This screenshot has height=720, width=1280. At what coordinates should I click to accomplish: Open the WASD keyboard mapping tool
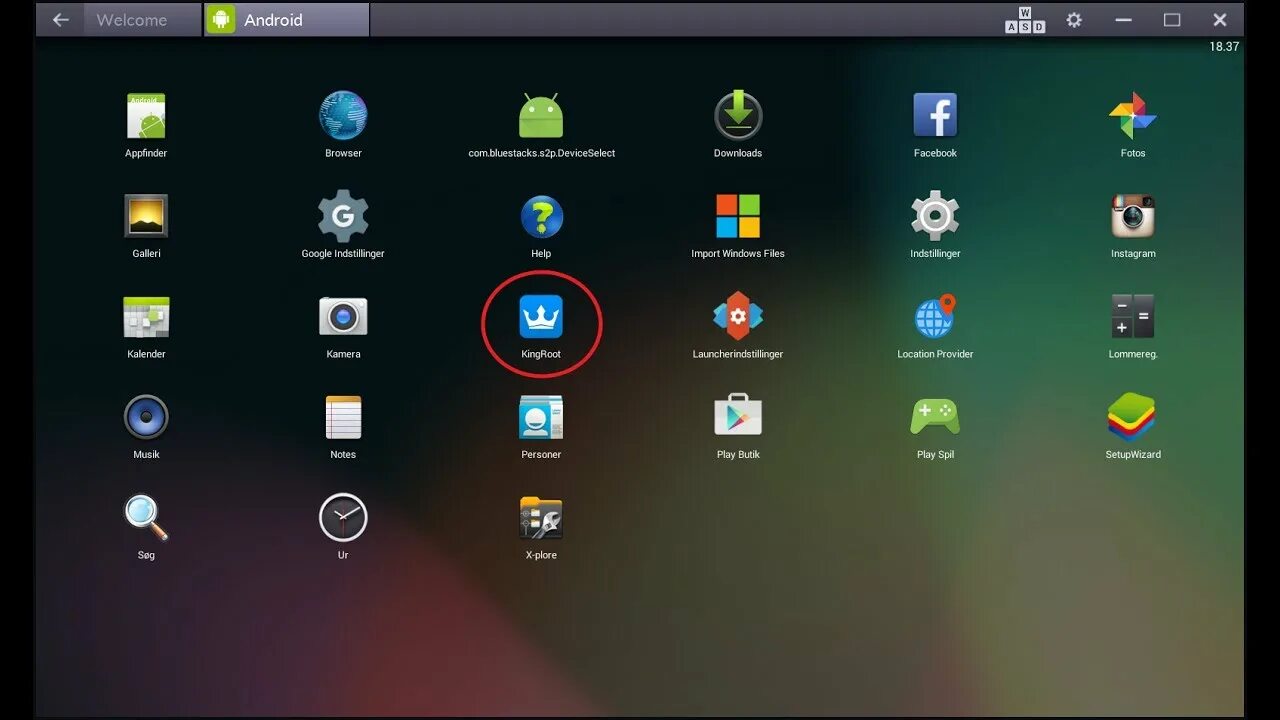point(1025,20)
